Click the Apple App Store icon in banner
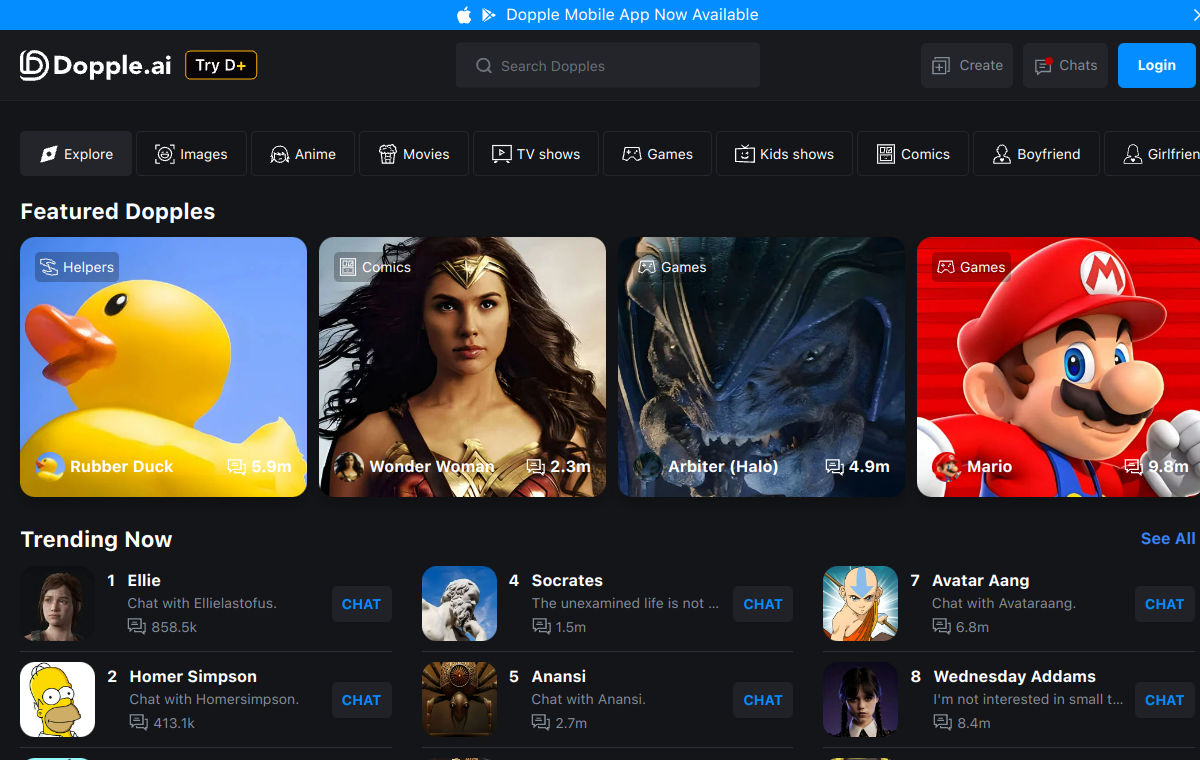Screen dimensions: 1200x760 [464, 15]
